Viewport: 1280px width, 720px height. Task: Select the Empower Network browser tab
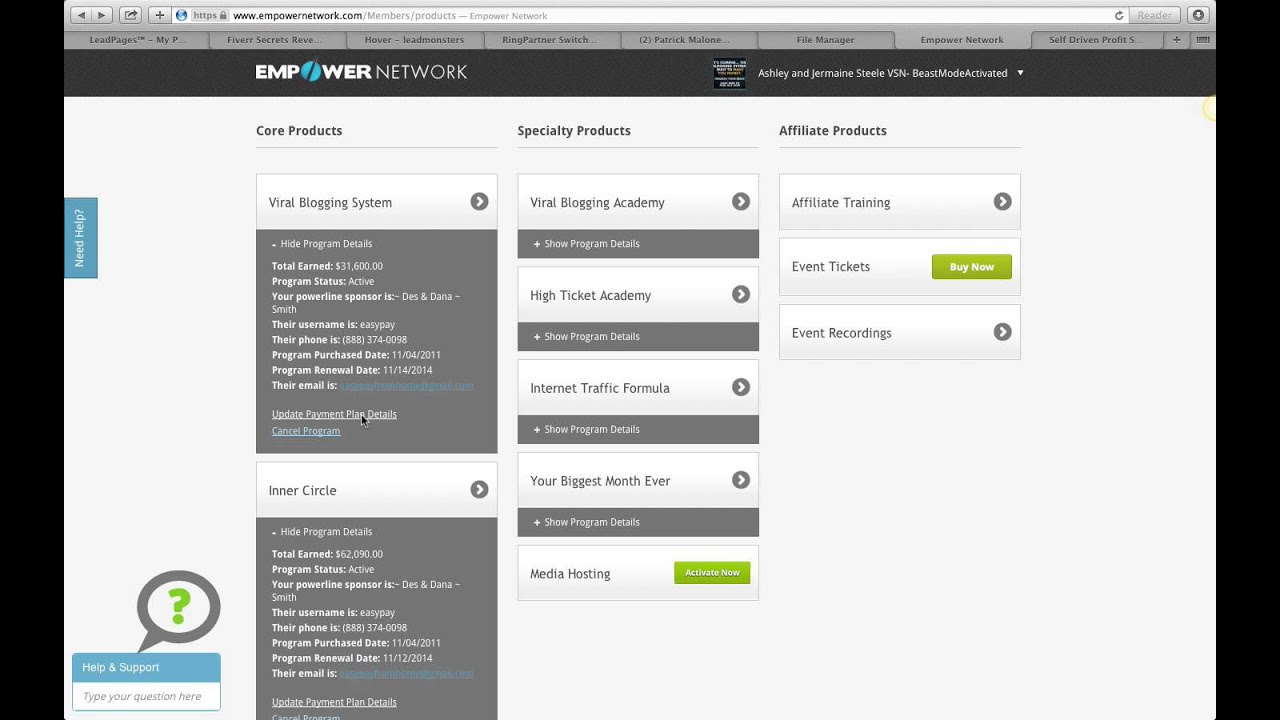(963, 40)
